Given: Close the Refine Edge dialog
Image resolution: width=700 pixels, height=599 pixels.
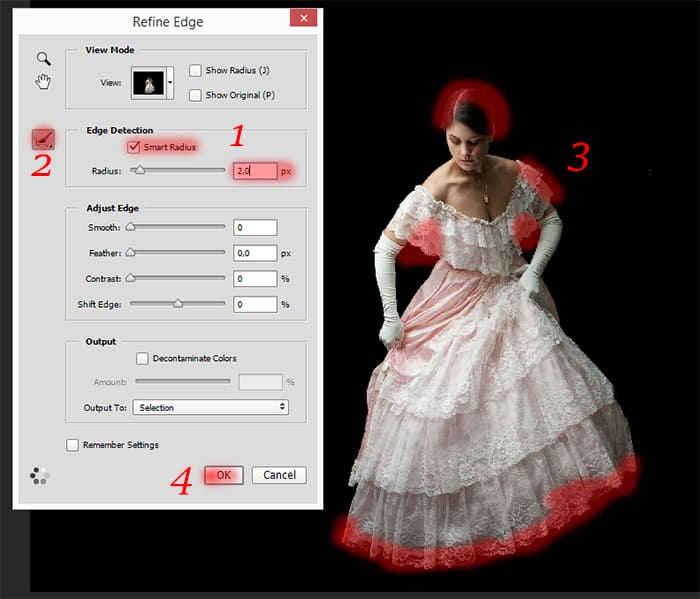Looking at the screenshot, I should 304,18.
